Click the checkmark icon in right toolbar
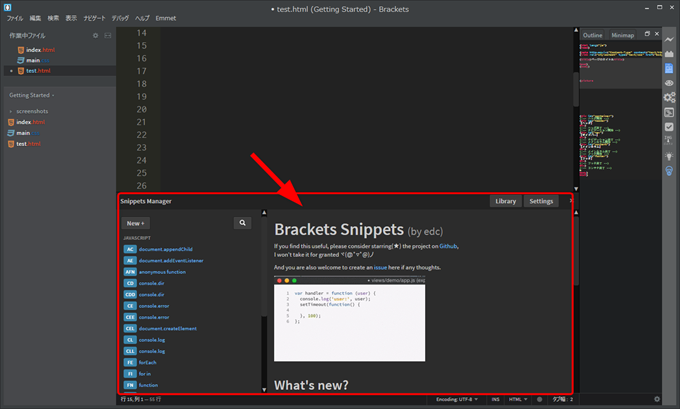Viewport: 680px width, 409px height. pyautogui.click(x=669, y=127)
